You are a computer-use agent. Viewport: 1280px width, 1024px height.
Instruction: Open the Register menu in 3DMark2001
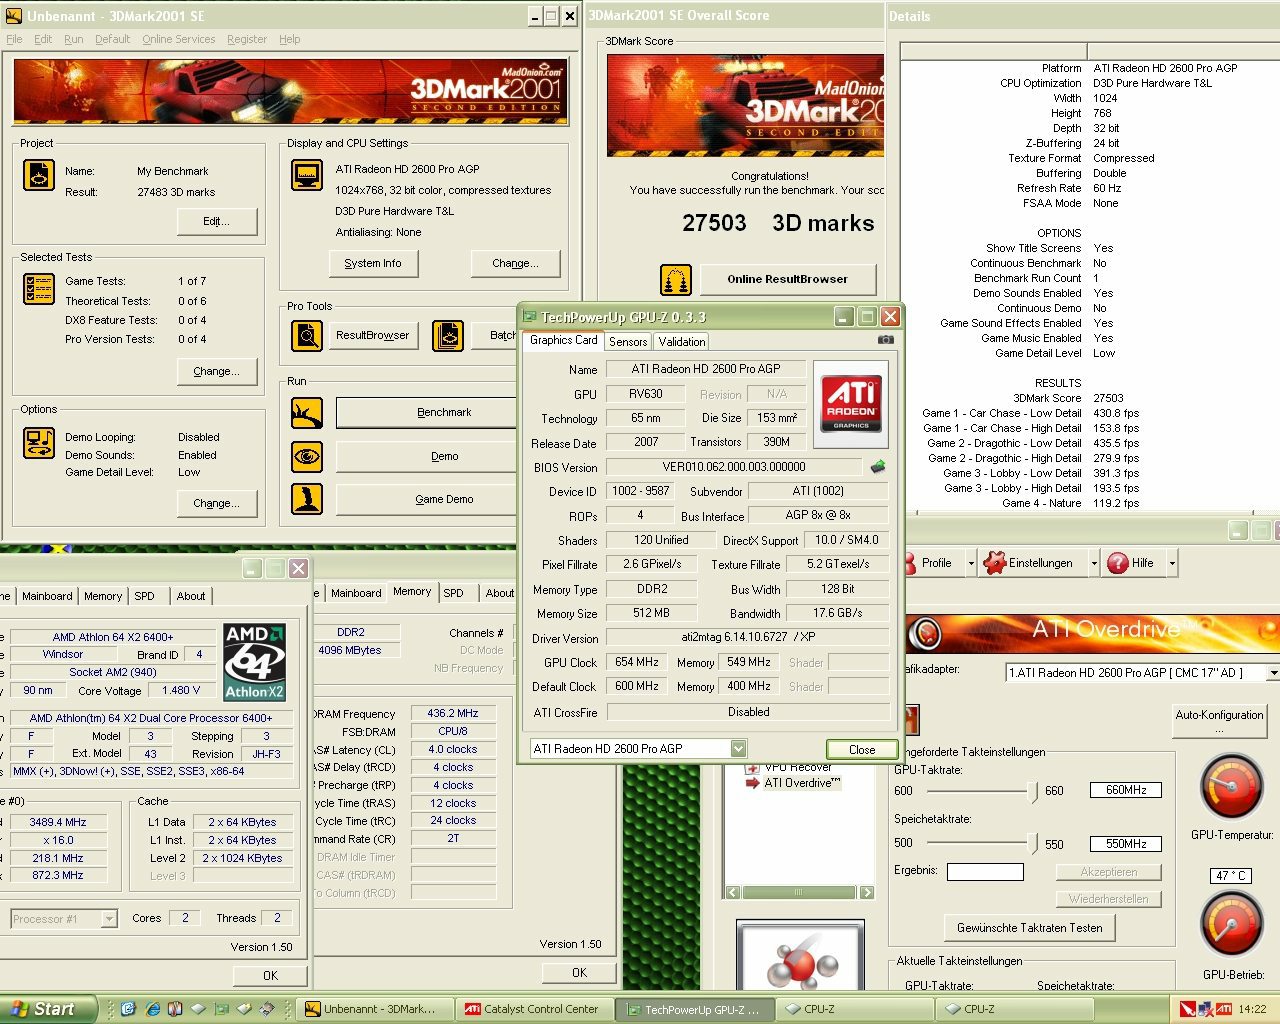247,39
